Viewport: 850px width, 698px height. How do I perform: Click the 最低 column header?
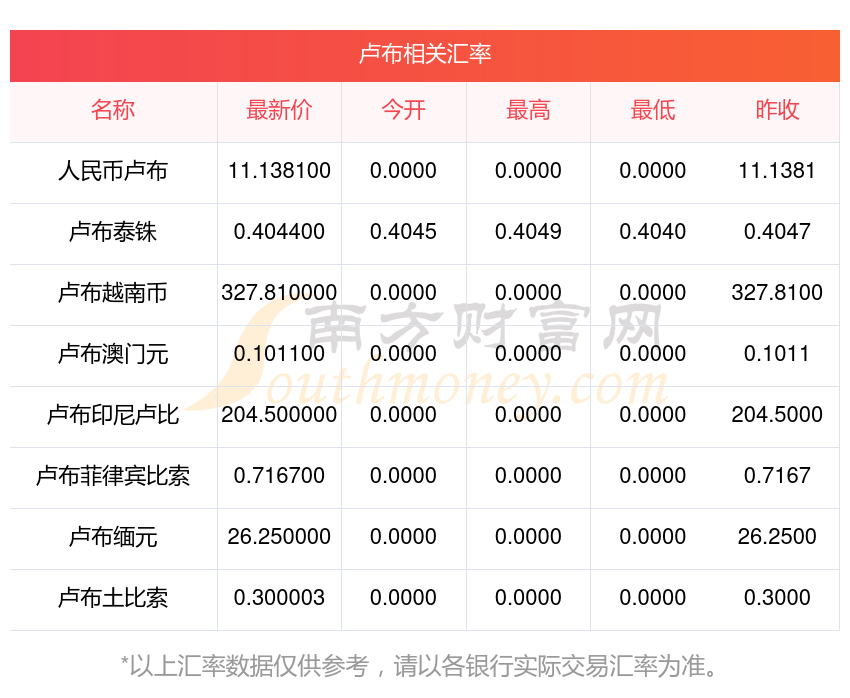pyautogui.click(x=653, y=110)
